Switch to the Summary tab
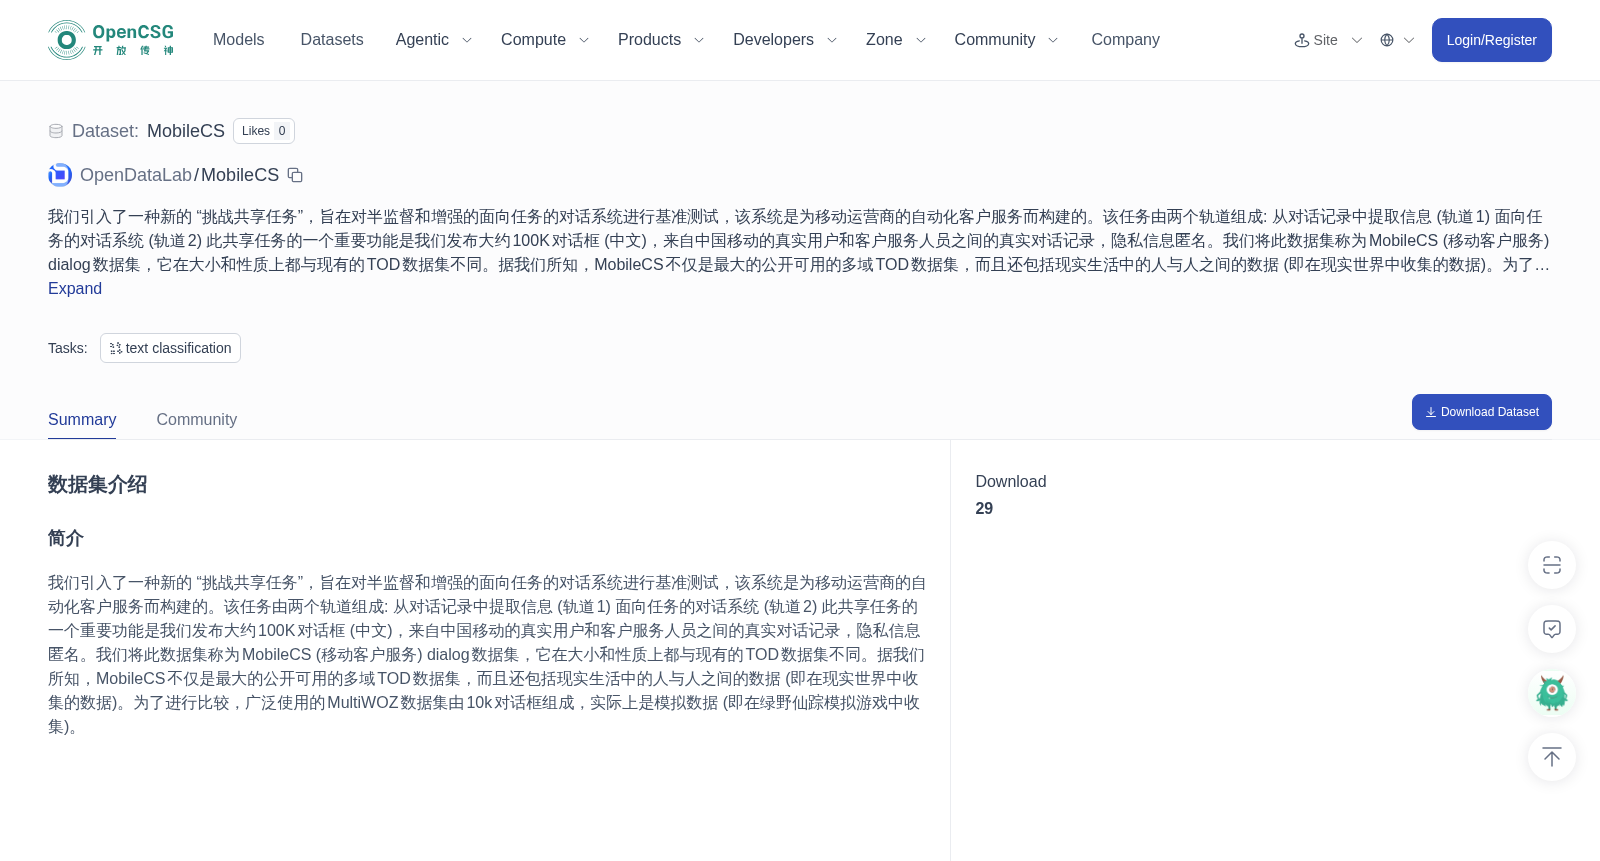This screenshot has width=1600, height=861. click(82, 420)
